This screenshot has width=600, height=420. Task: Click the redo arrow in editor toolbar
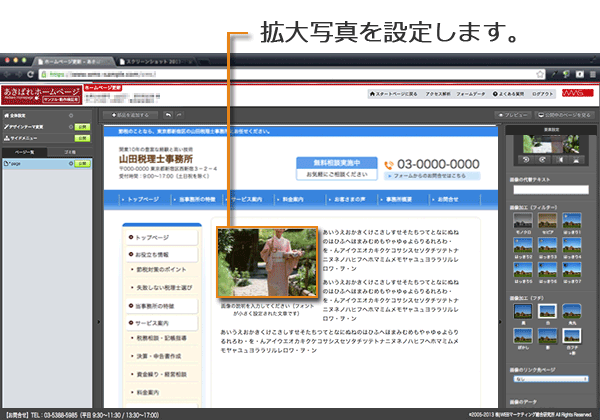[x=179, y=116]
